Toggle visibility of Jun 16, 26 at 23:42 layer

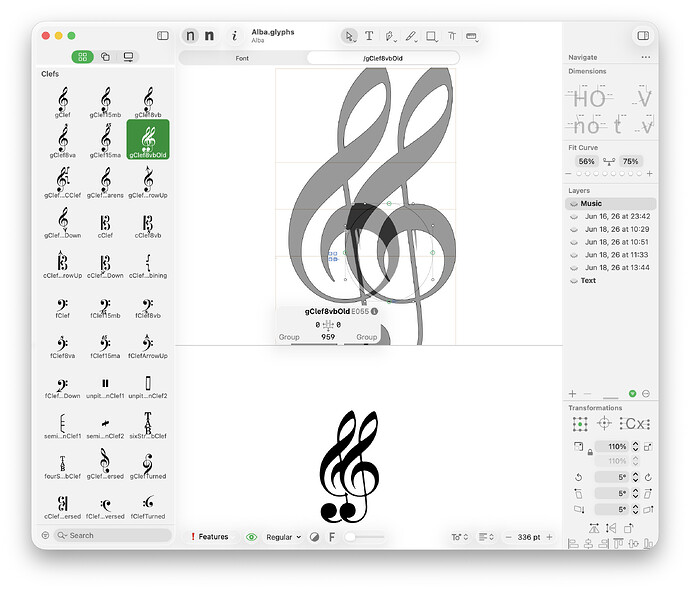point(573,217)
